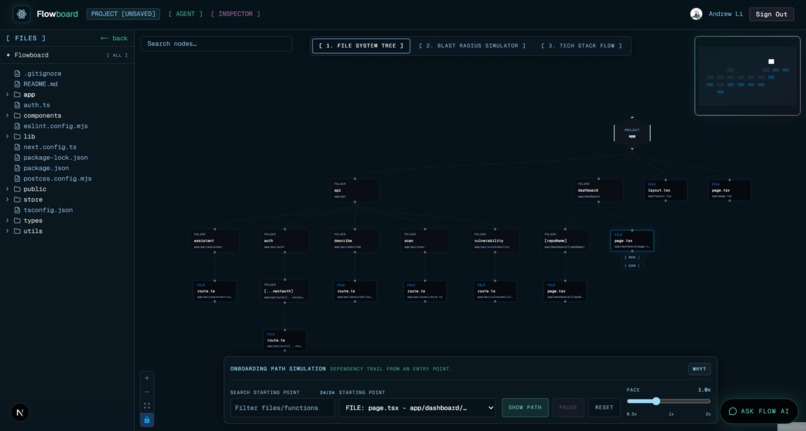Click the PAUSE button
This screenshot has height=431, width=806.
pyautogui.click(x=568, y=407)
